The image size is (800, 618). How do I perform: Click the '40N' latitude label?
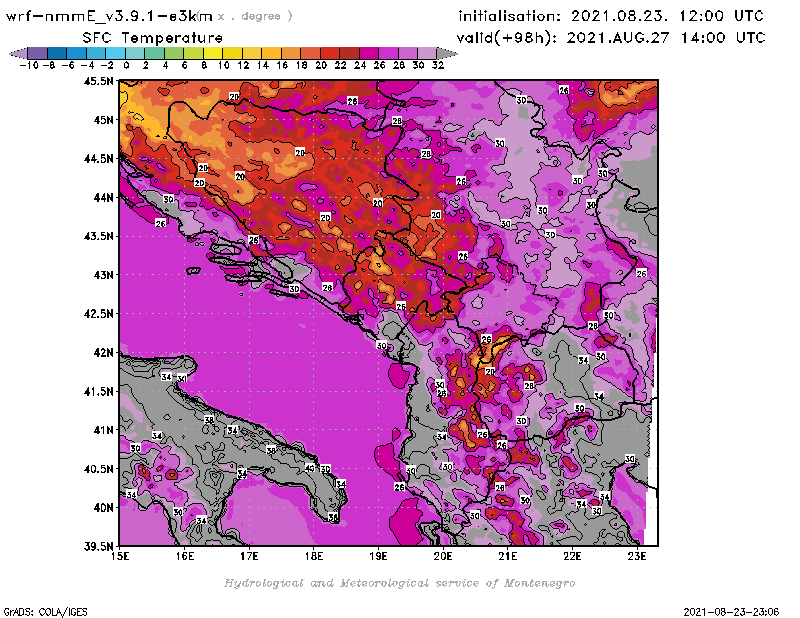103,508
